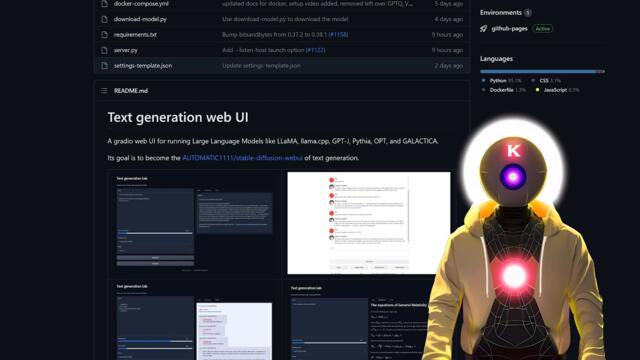Screen dimensions: 640x360
Task: Open General Relativity equations screenshot
Action: click(359, 321)
